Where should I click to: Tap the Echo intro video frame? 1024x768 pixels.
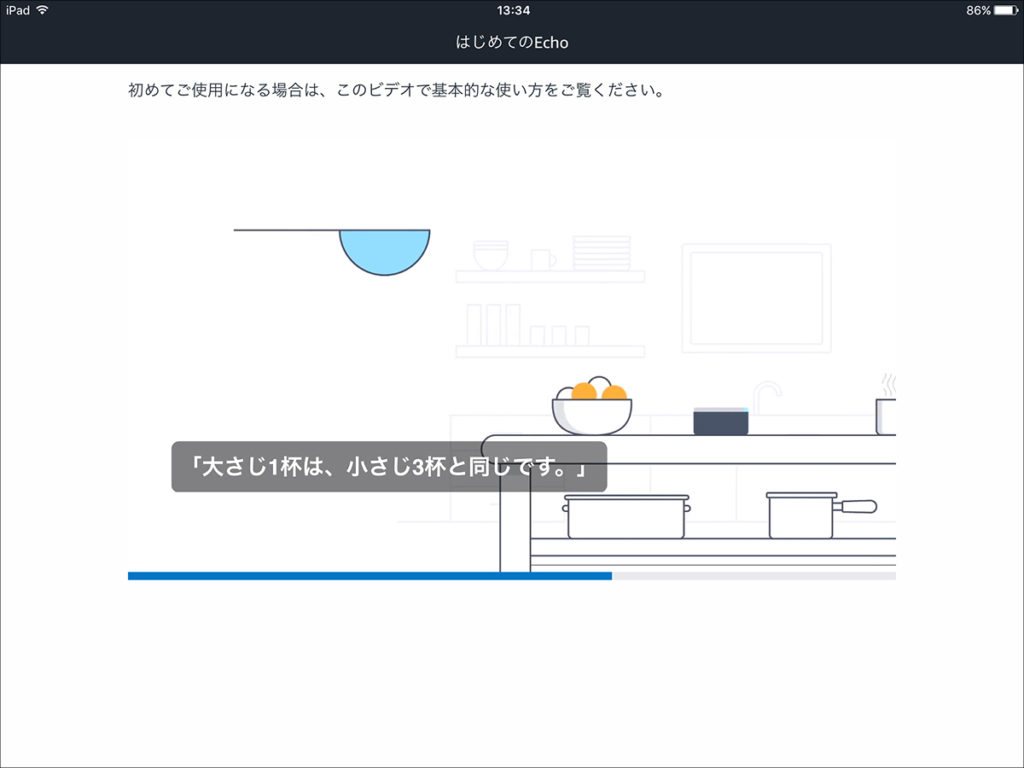[511, 358]
